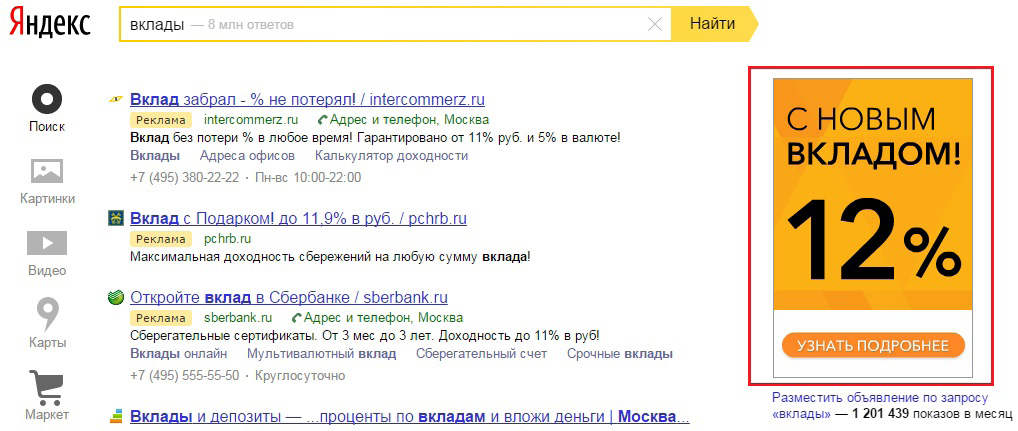
Task: Open Разместить объявление по запросу вклады link
Action: pyautogui.click(x=880, y=405)
